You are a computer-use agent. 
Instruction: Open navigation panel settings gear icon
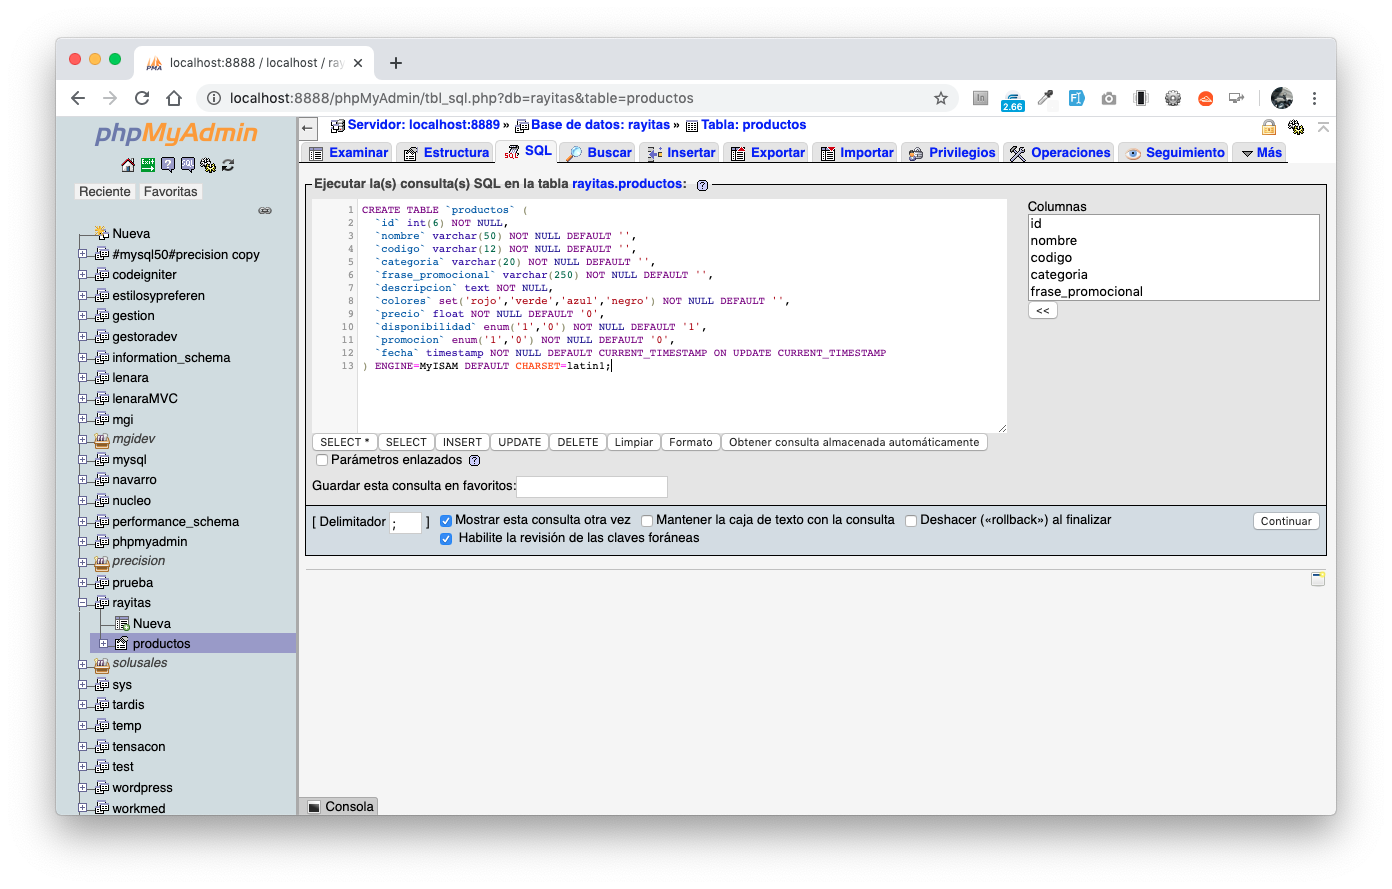coord(208,165)
